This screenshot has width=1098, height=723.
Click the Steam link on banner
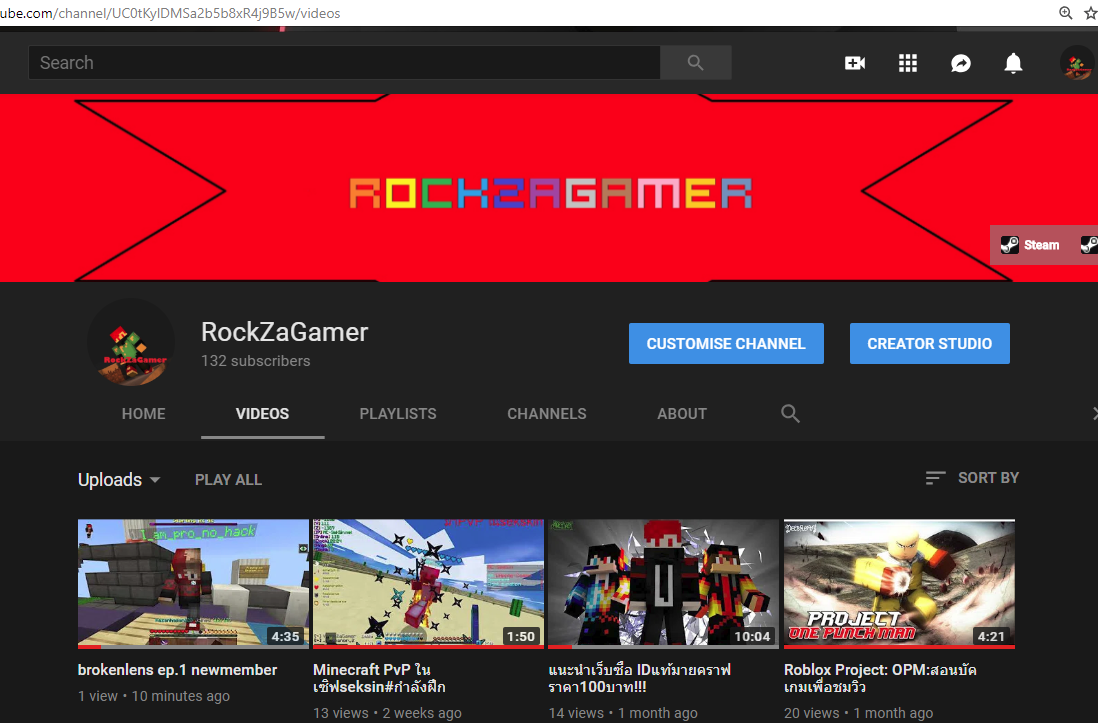(1030, 245)
